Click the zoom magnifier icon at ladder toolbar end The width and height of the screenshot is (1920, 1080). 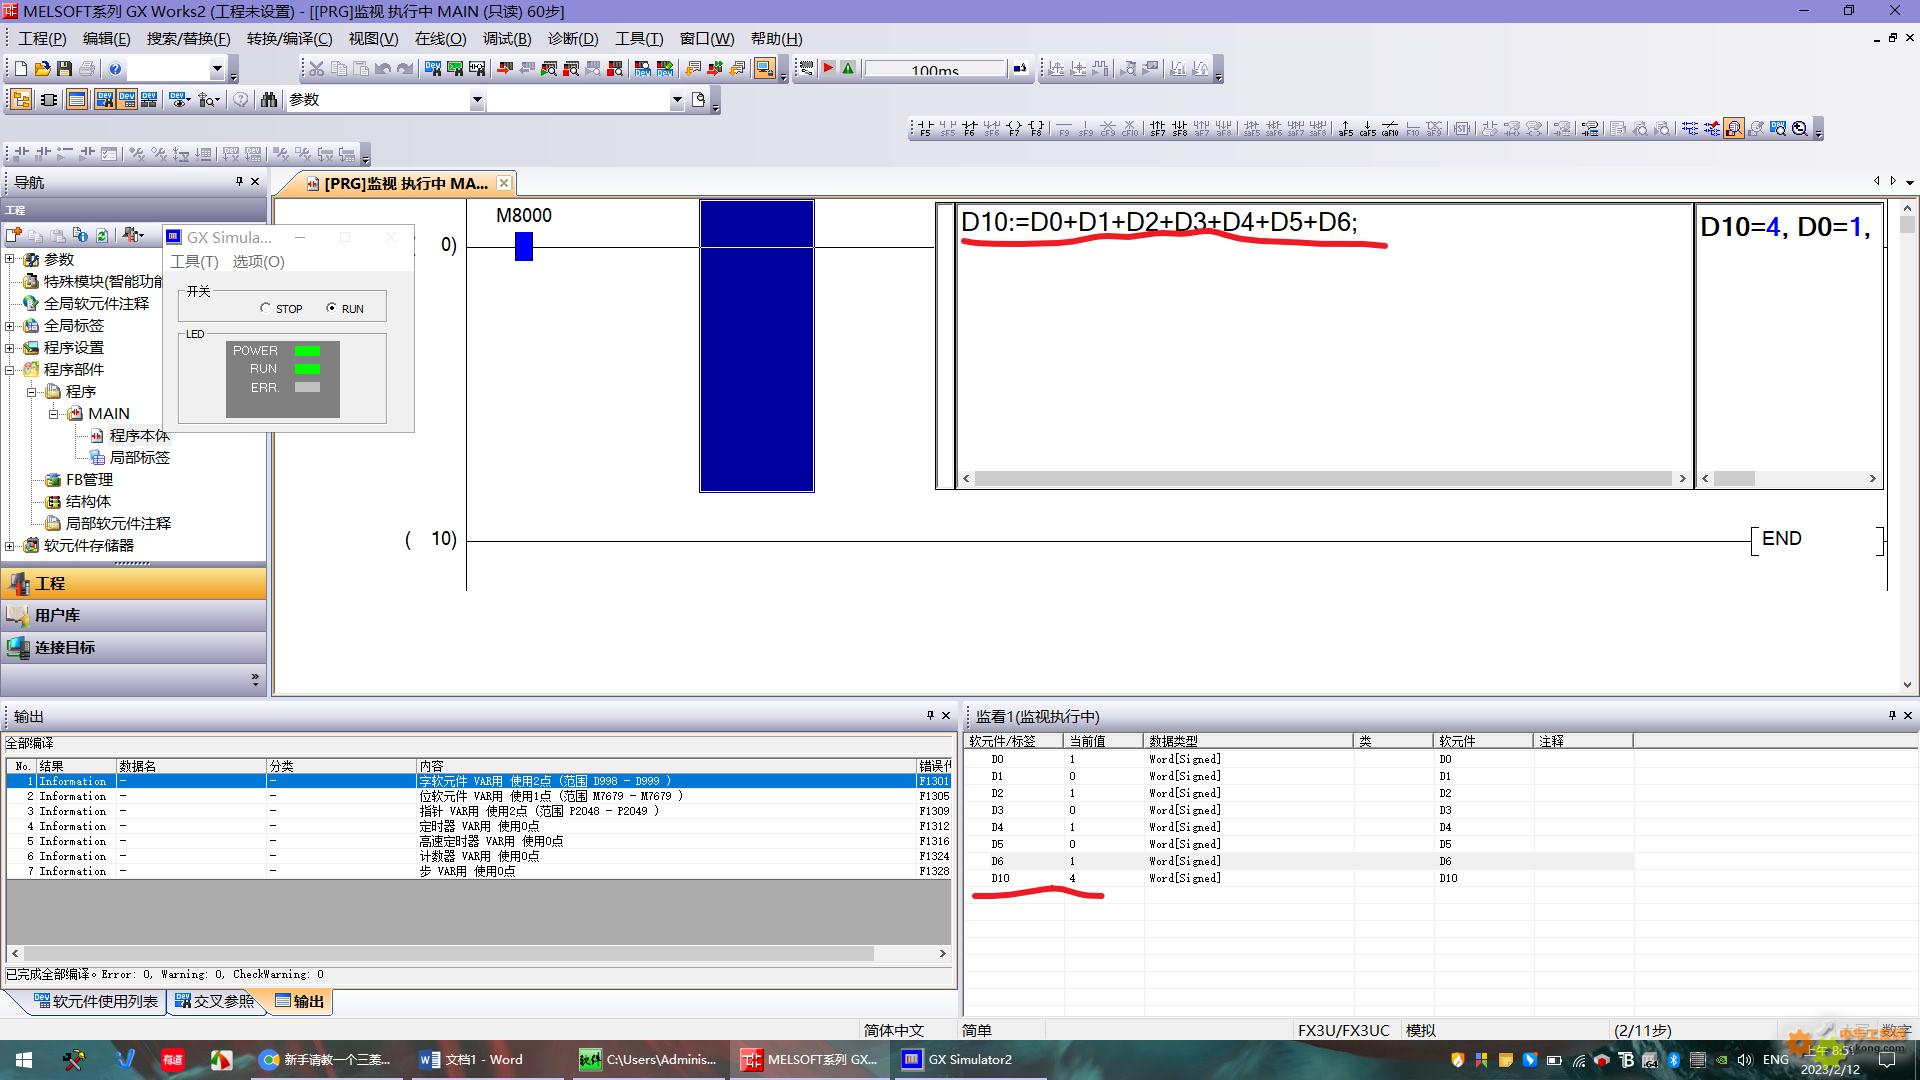click(1800, 129)
